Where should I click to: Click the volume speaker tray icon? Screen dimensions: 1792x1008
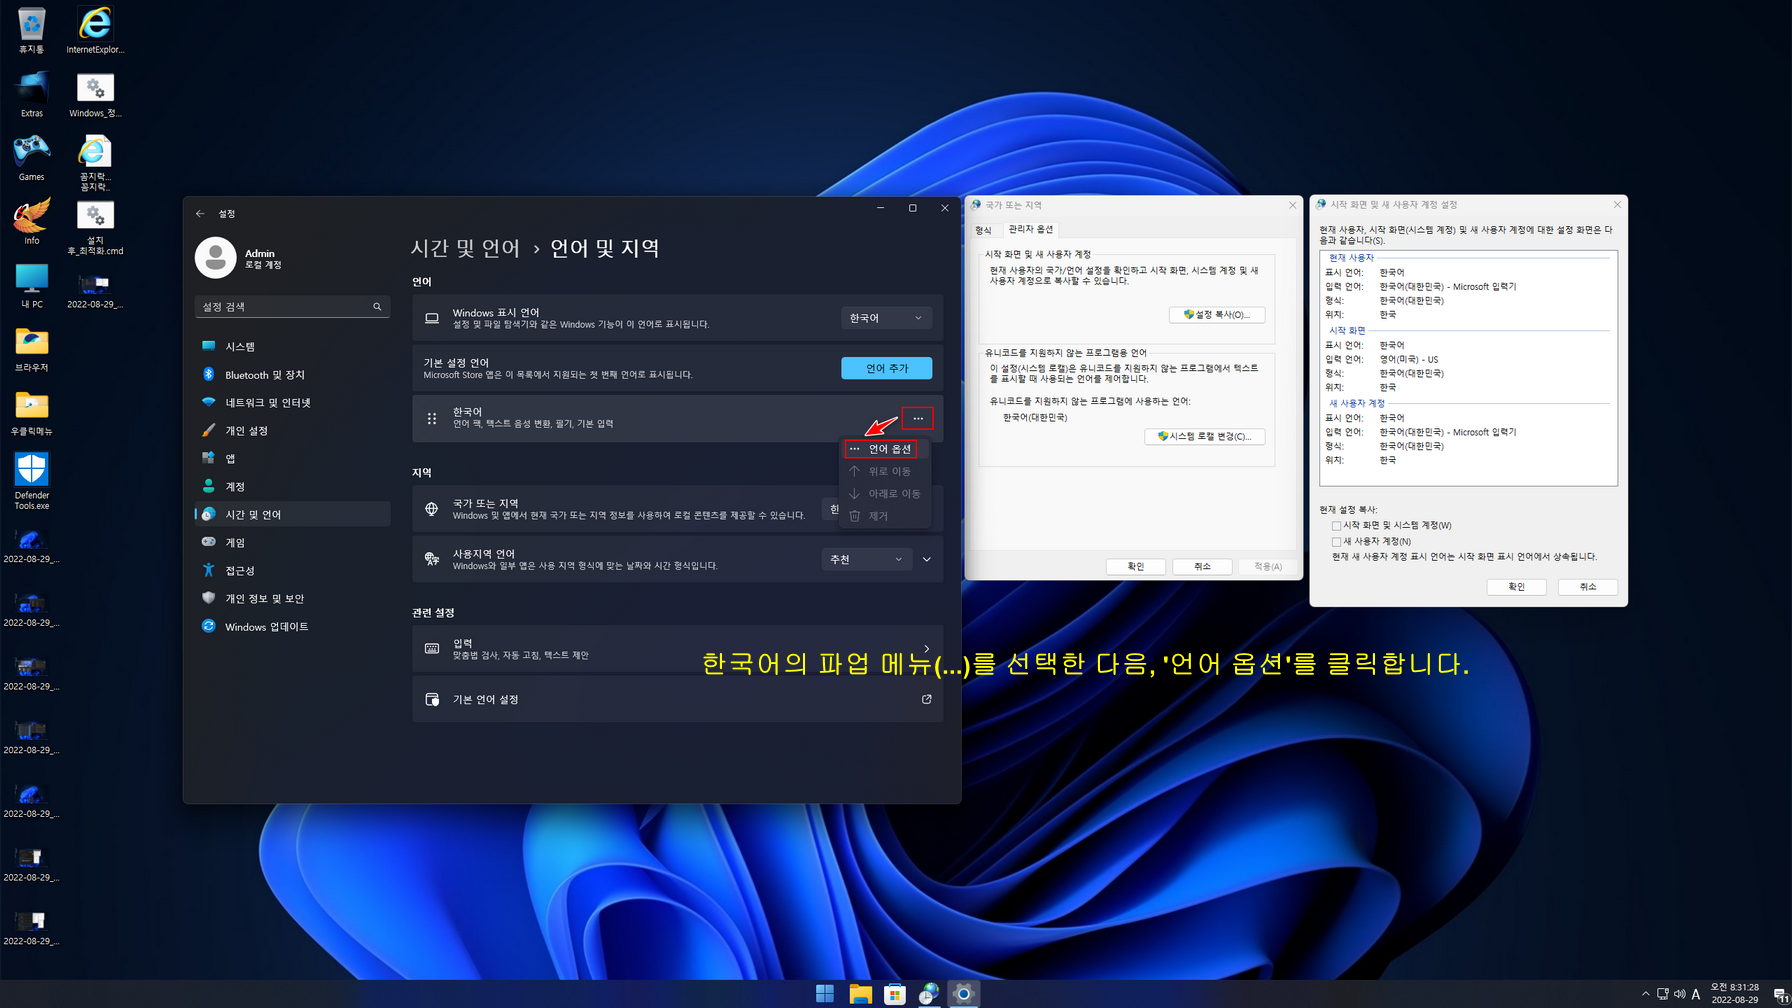(x=1679, y=994)
